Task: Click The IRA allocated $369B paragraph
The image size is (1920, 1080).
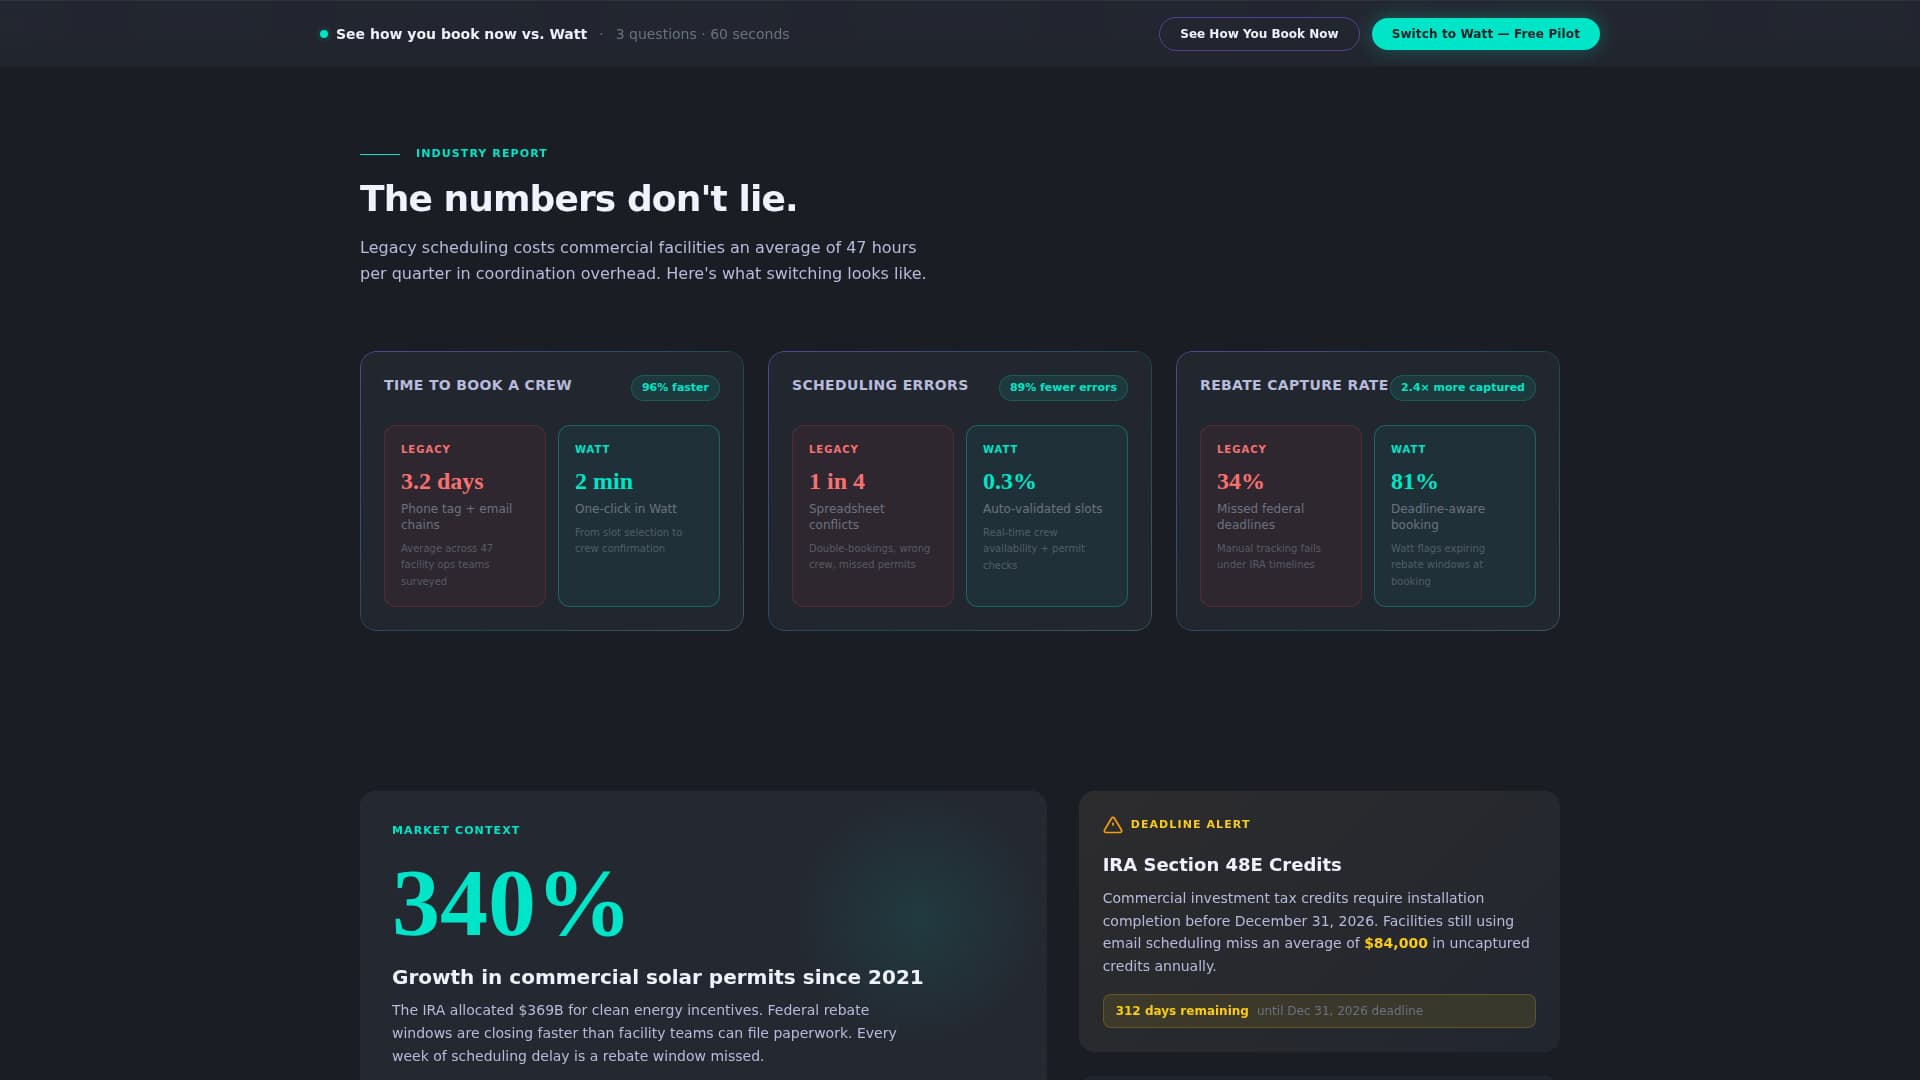Action: tap(644, 1033)
